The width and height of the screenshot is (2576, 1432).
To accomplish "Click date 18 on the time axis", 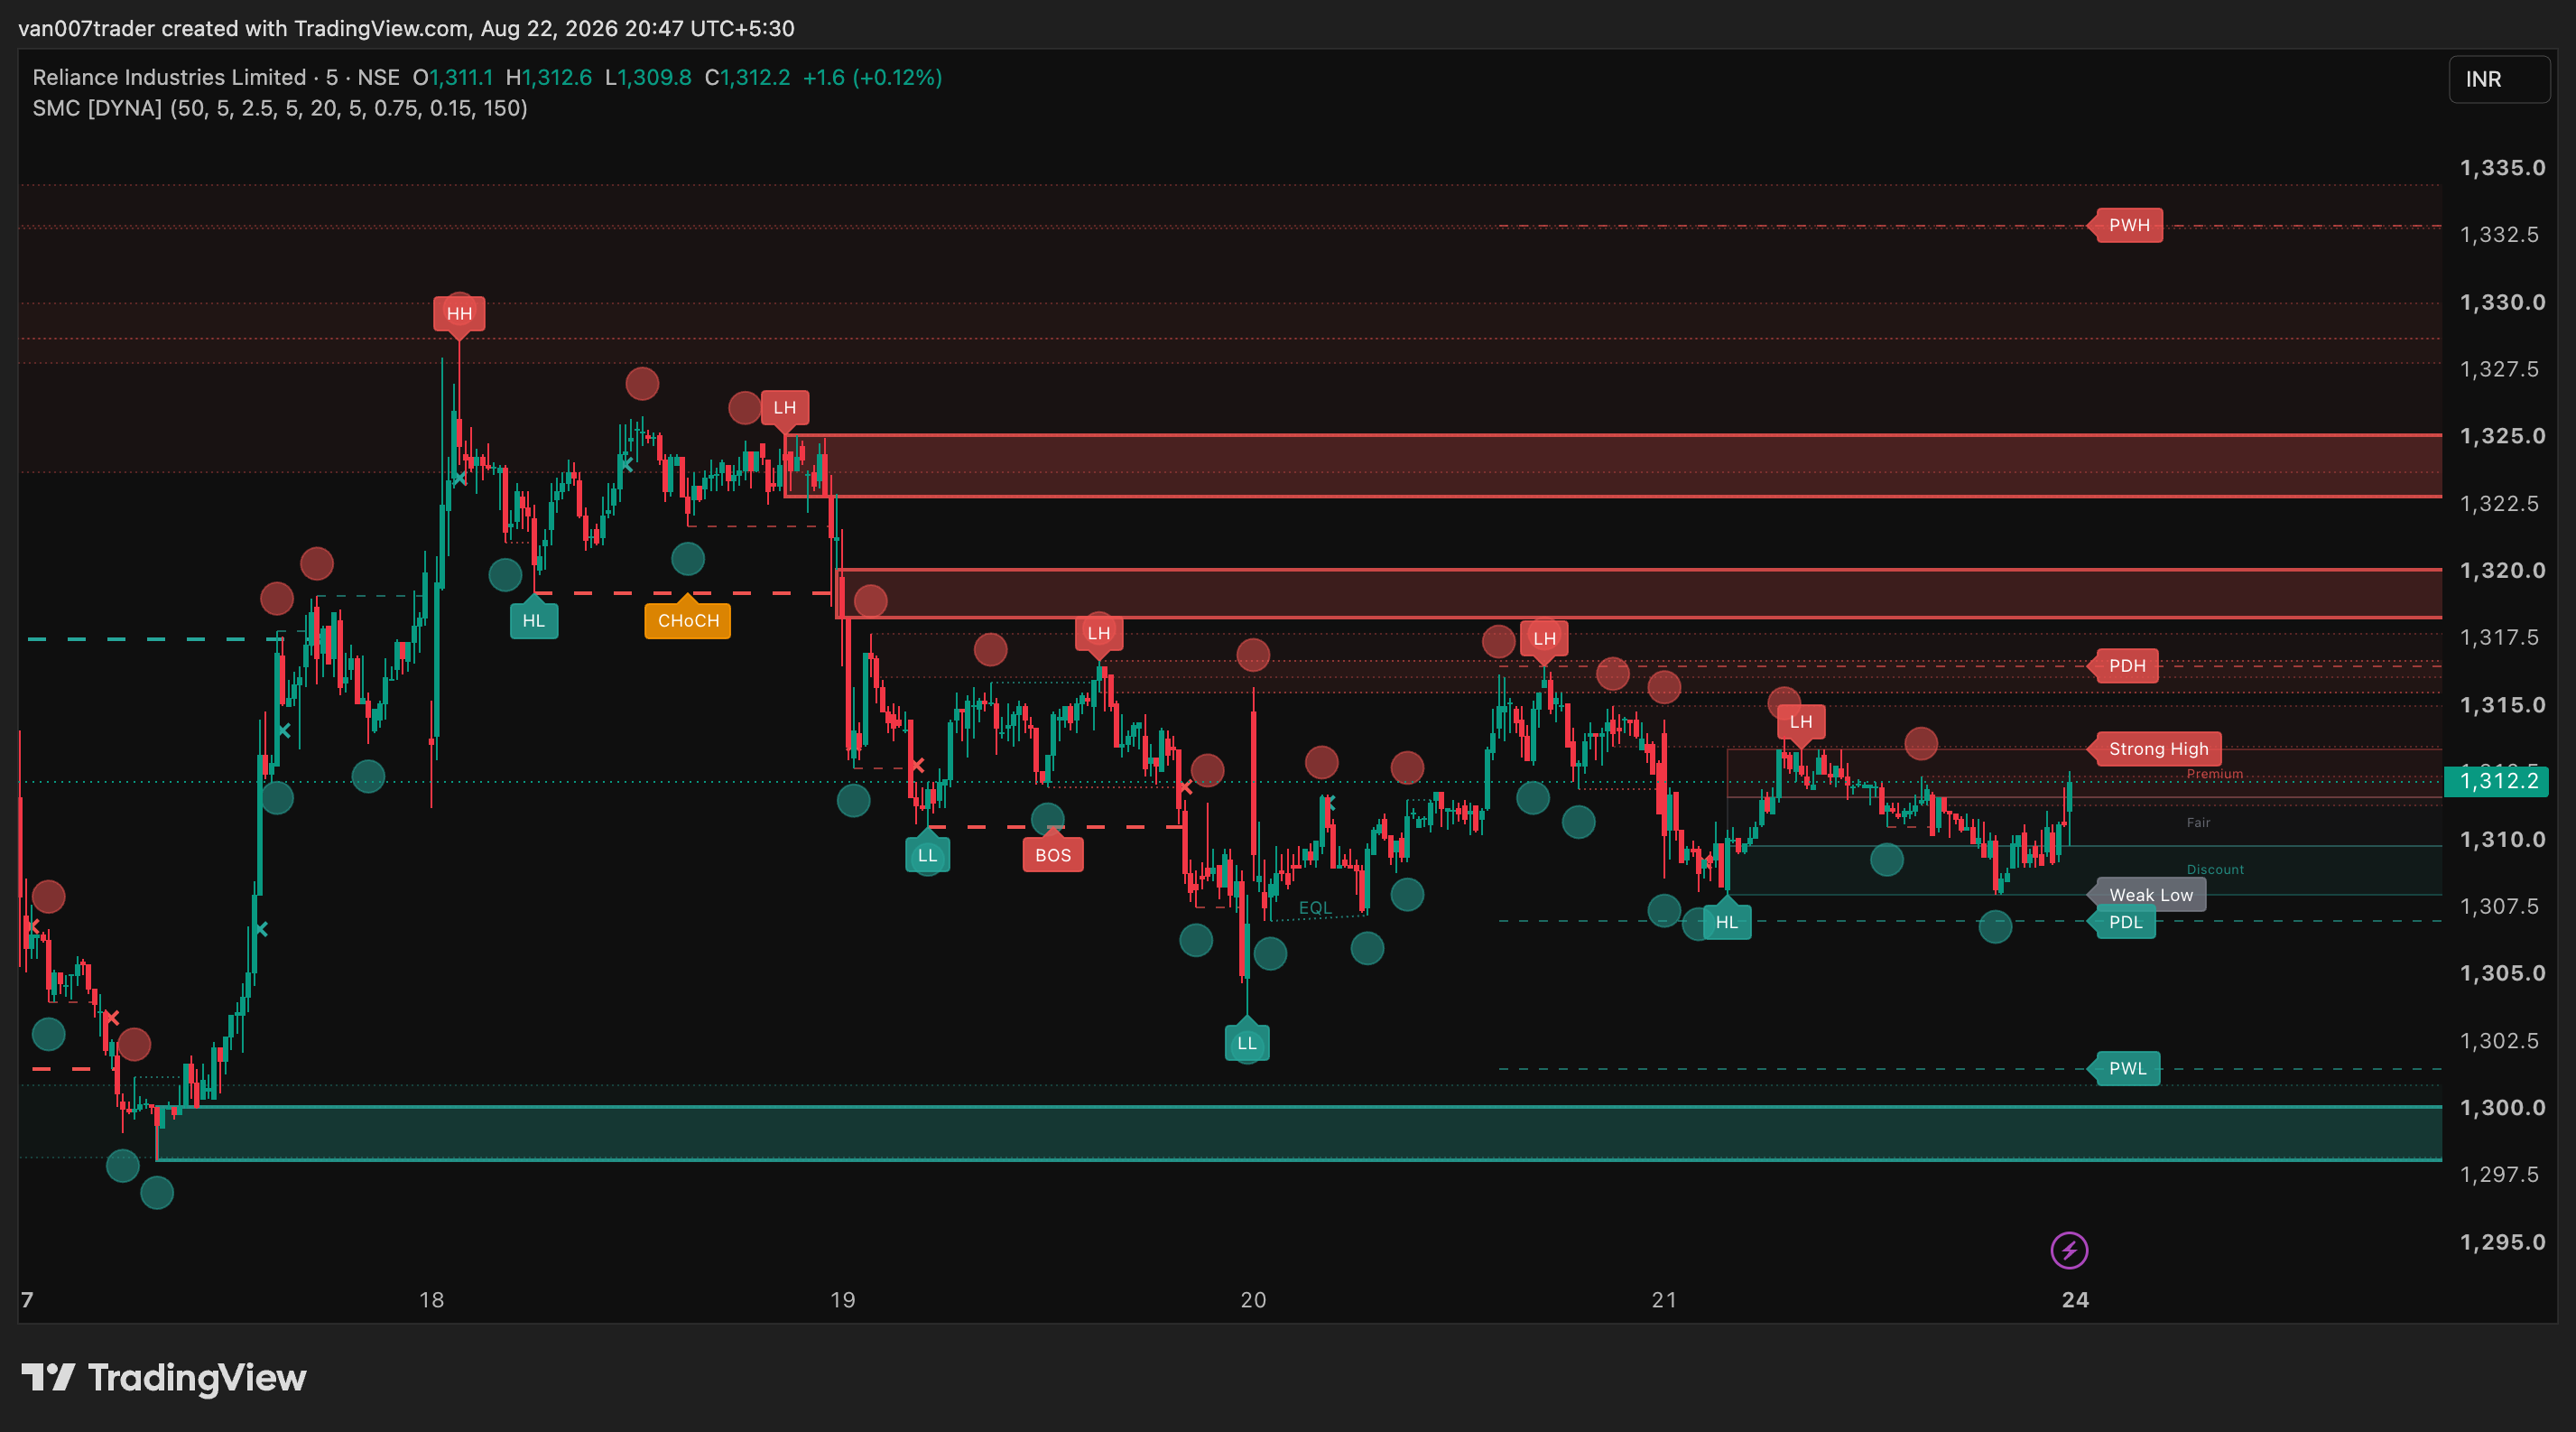I will [x=431, y=1300].
